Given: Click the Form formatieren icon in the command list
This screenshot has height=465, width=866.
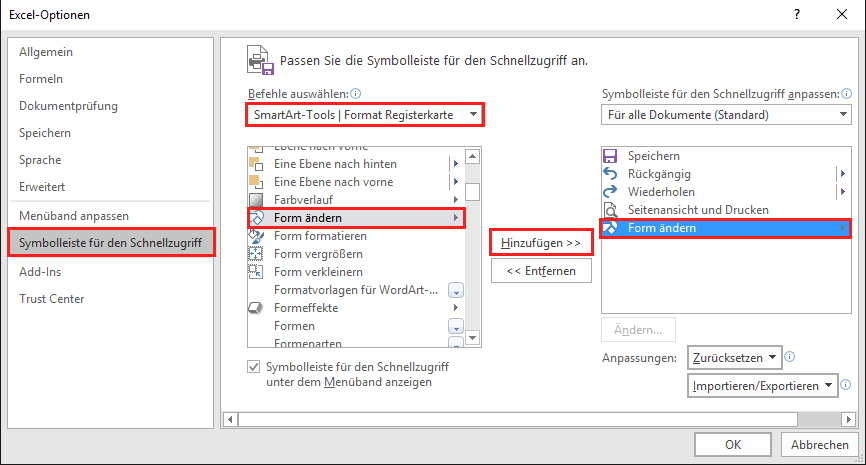Looking at the screenshot, I should (256, 236).
